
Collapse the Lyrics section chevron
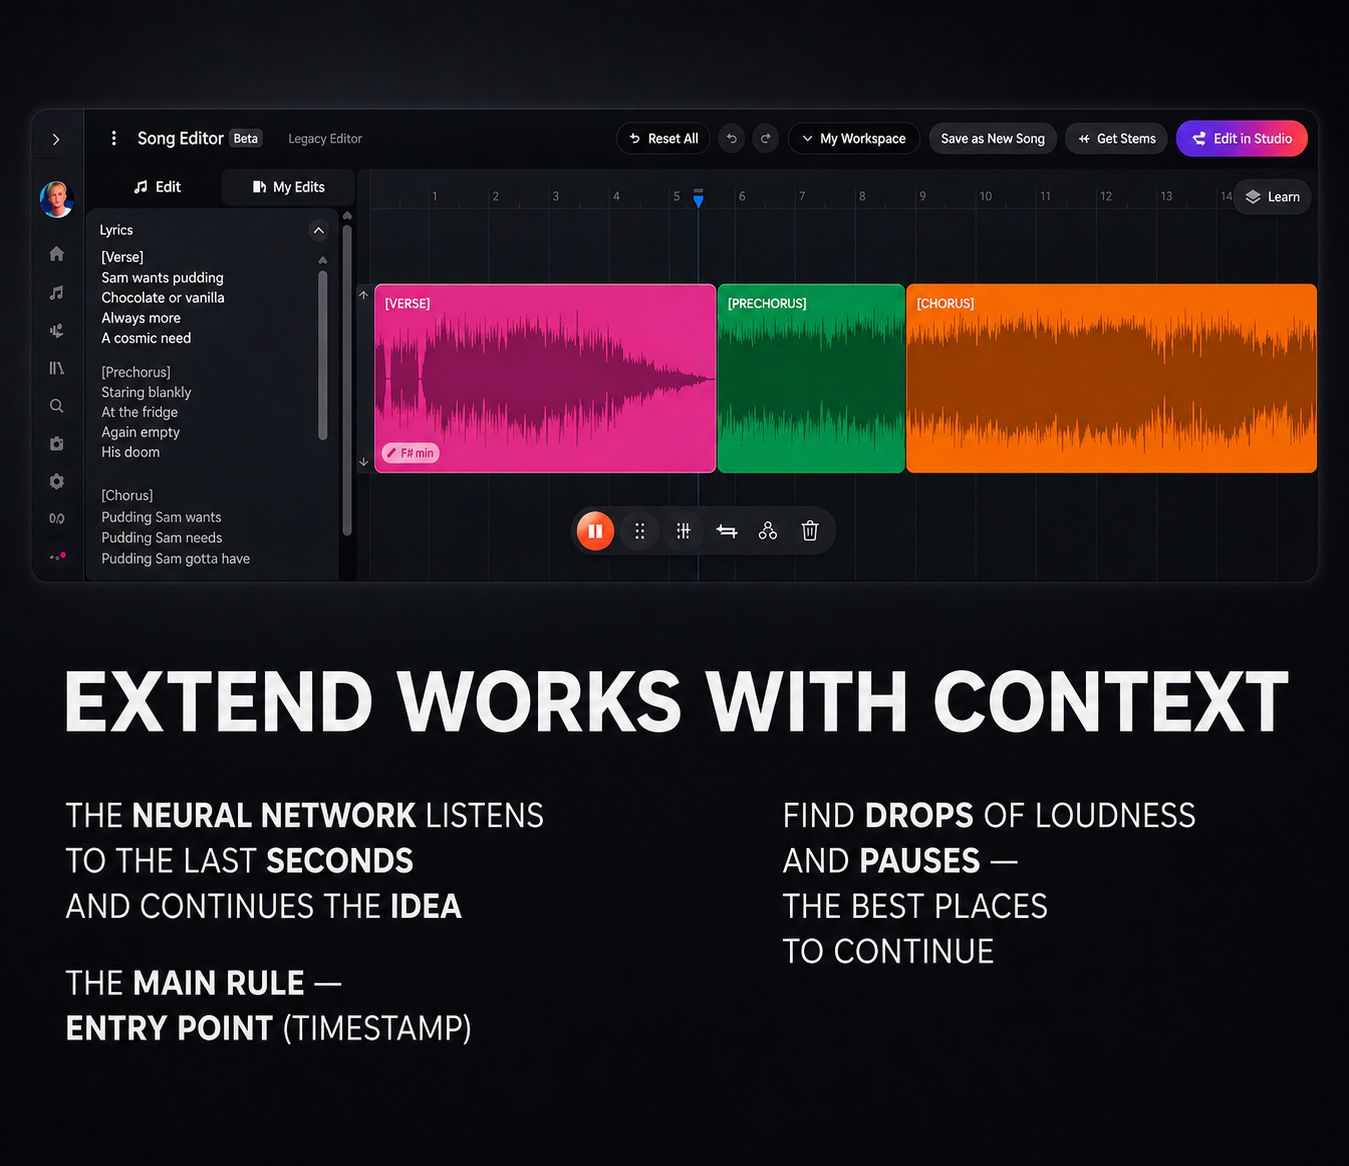click(318, 231)
